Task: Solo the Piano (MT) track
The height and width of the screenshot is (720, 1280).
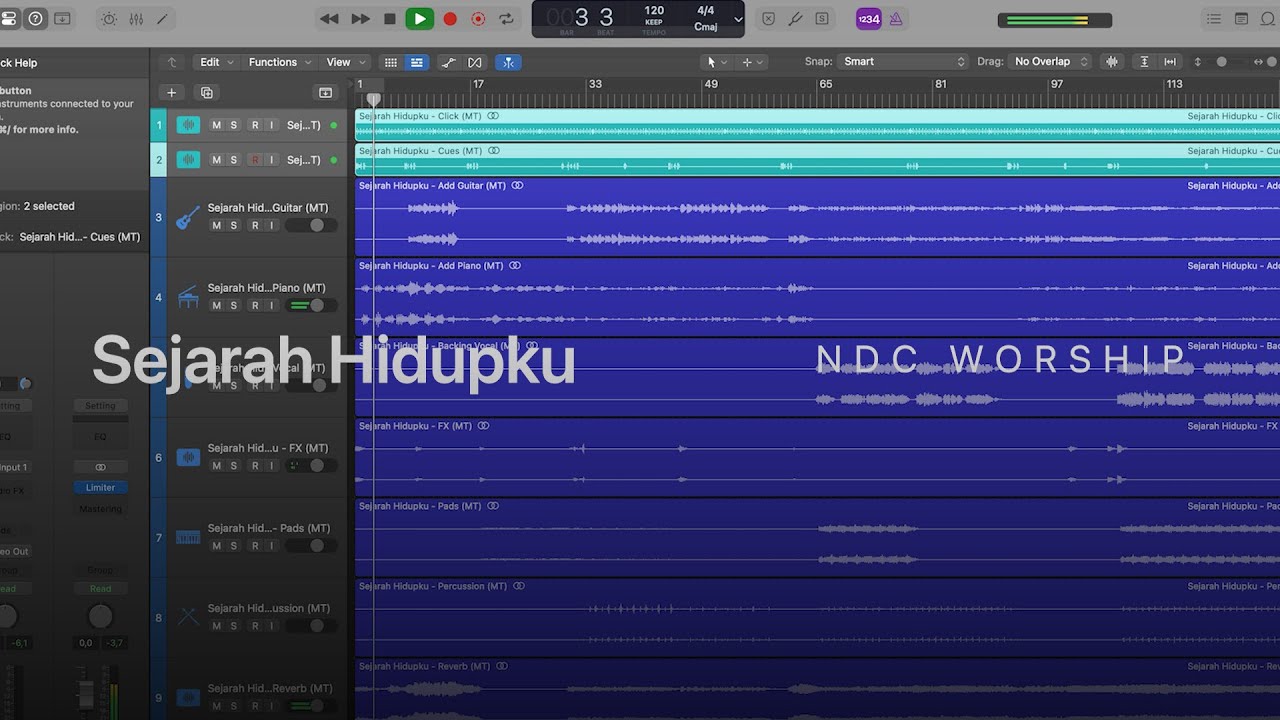Action: pos(234,306)
